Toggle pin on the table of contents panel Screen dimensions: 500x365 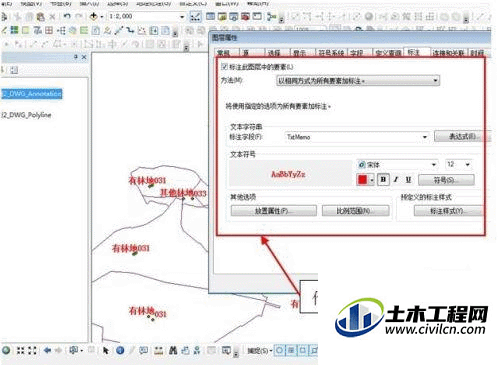[x=76, y=57]
